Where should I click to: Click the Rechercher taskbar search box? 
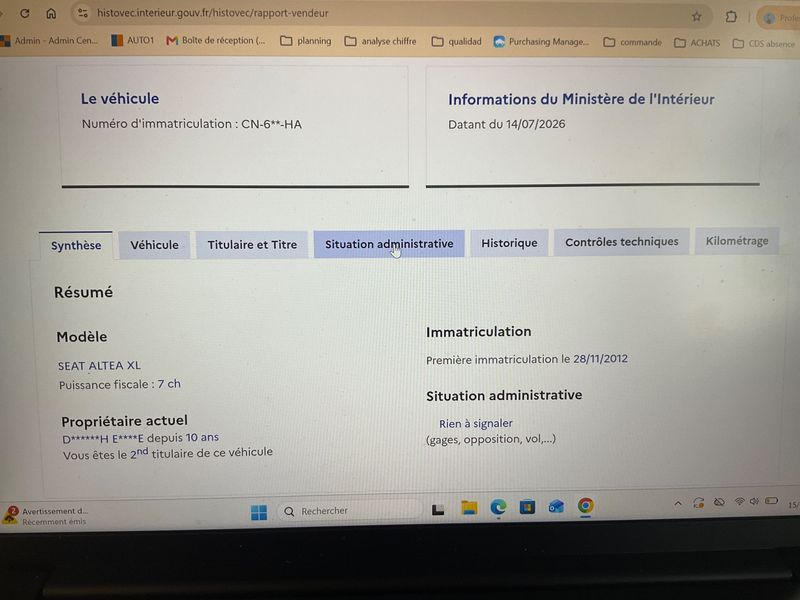349,511
